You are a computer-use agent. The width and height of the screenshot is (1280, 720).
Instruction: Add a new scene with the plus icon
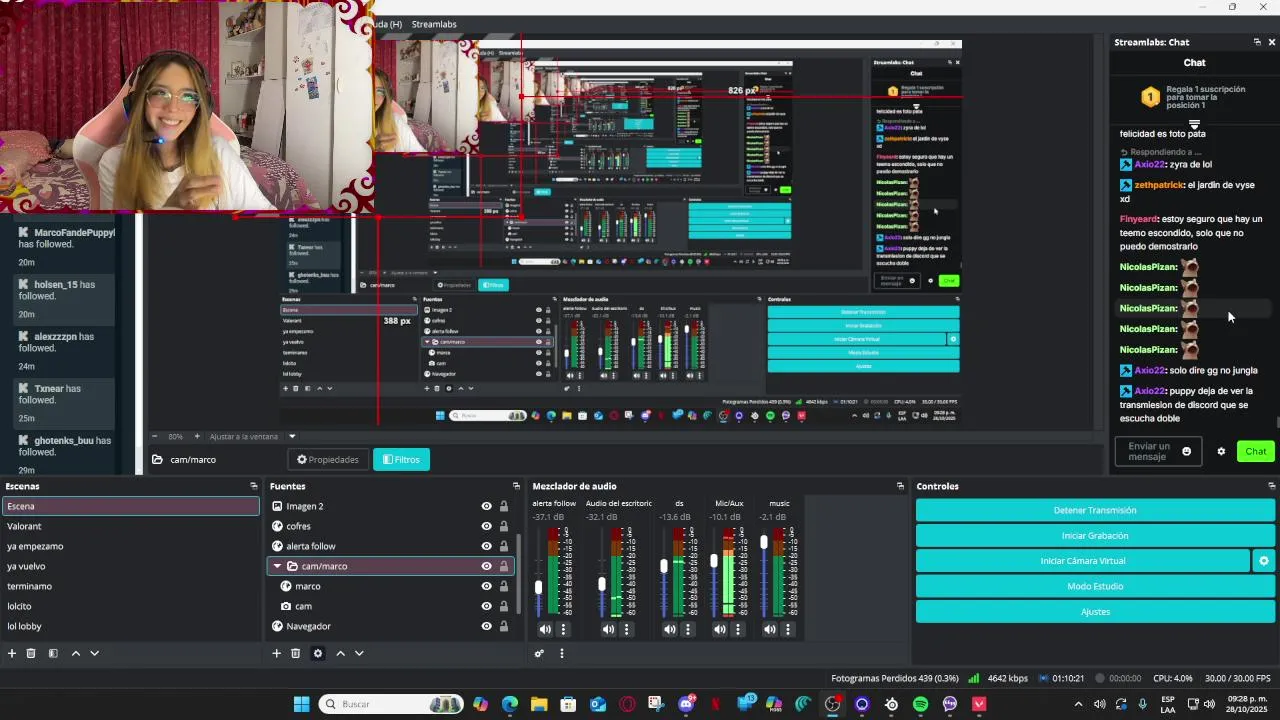click(x=12, y=653)
